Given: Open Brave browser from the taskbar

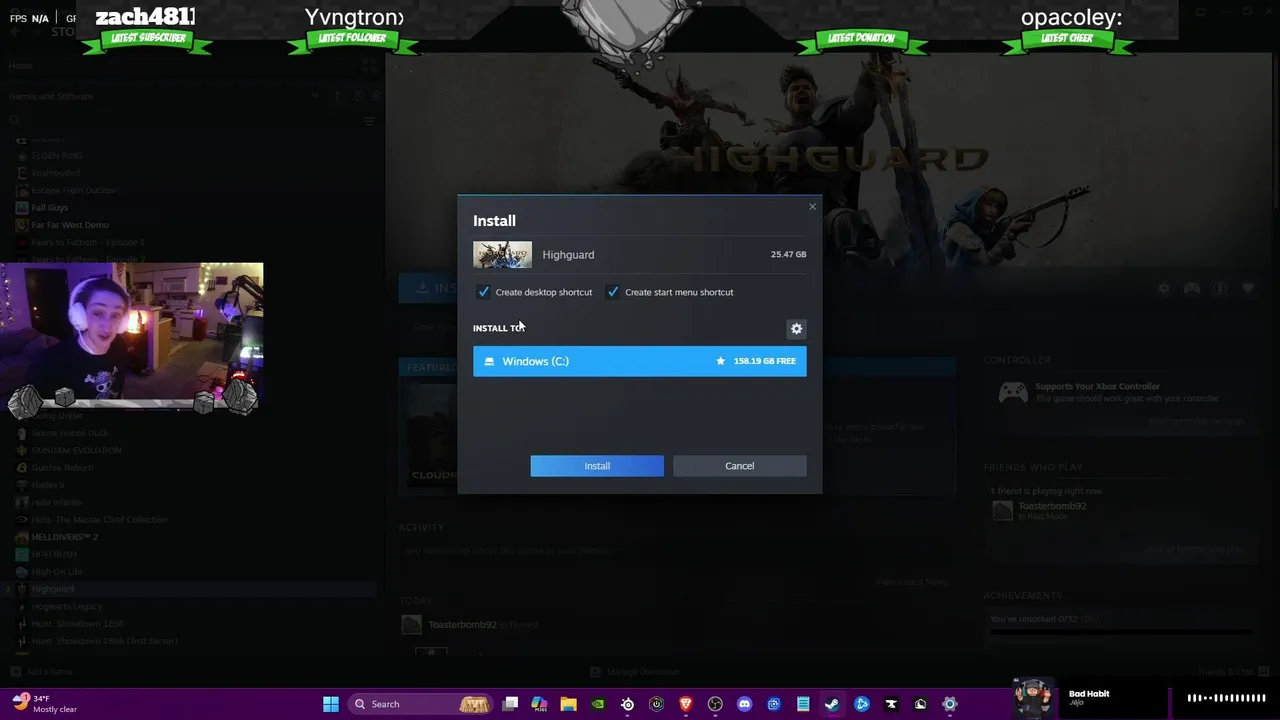Looking at the screenshot, I should click(686, 704).
